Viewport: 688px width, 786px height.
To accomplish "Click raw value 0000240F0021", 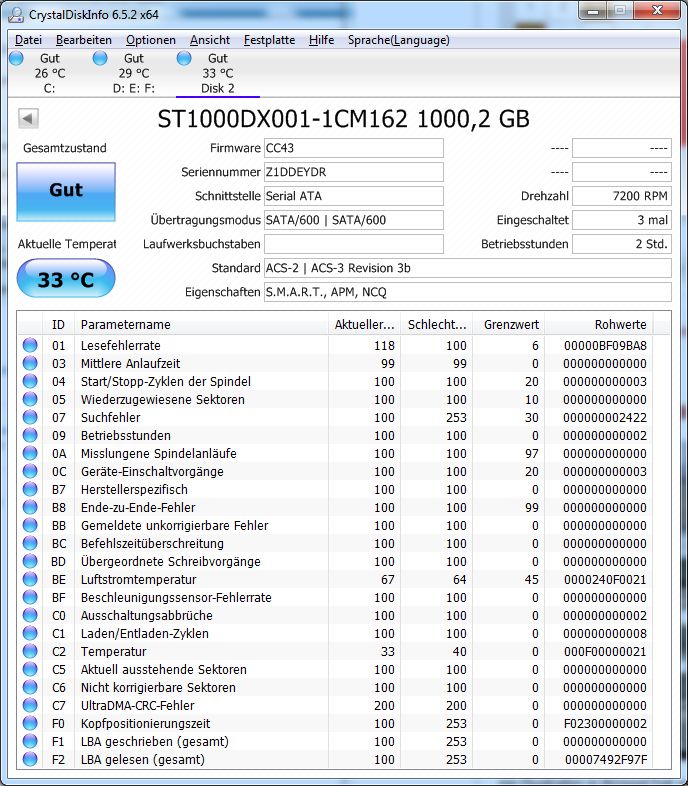I will (605, 579).
